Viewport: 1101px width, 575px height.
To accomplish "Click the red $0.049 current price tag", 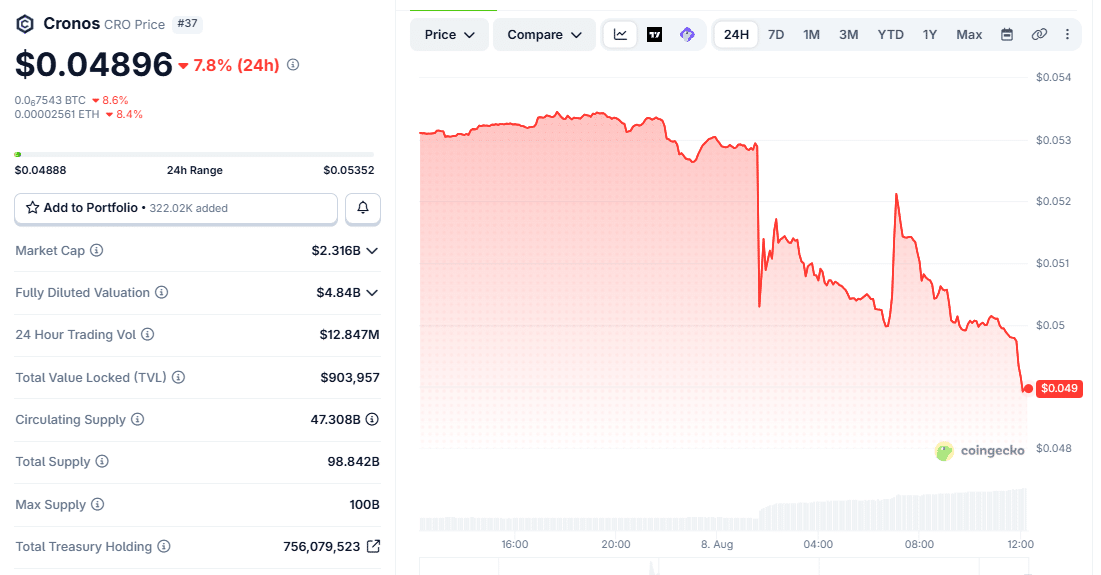I will [1059, 388].
